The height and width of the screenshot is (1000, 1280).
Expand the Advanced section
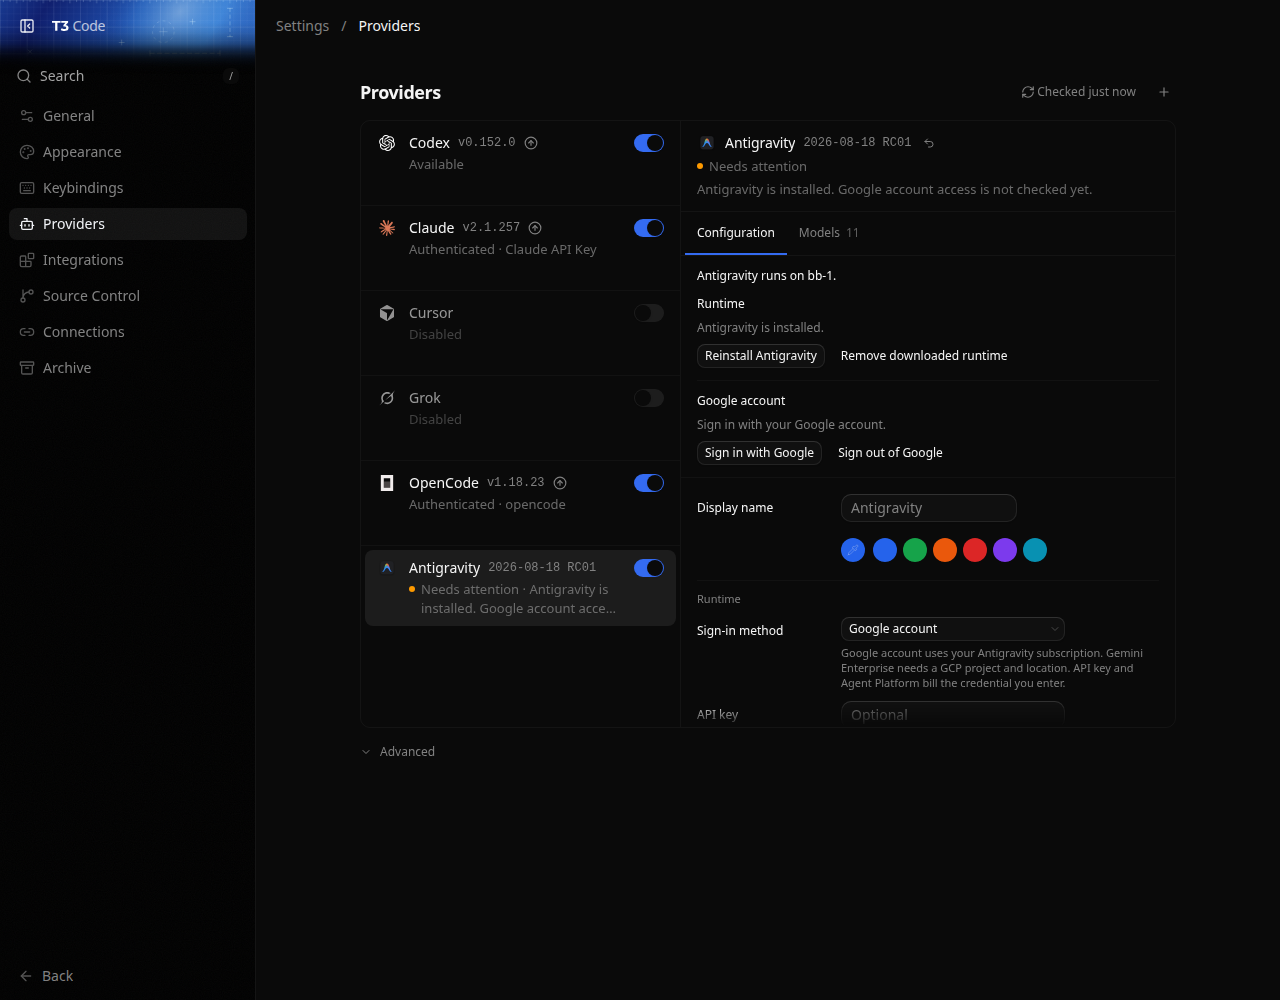[398, 752]
